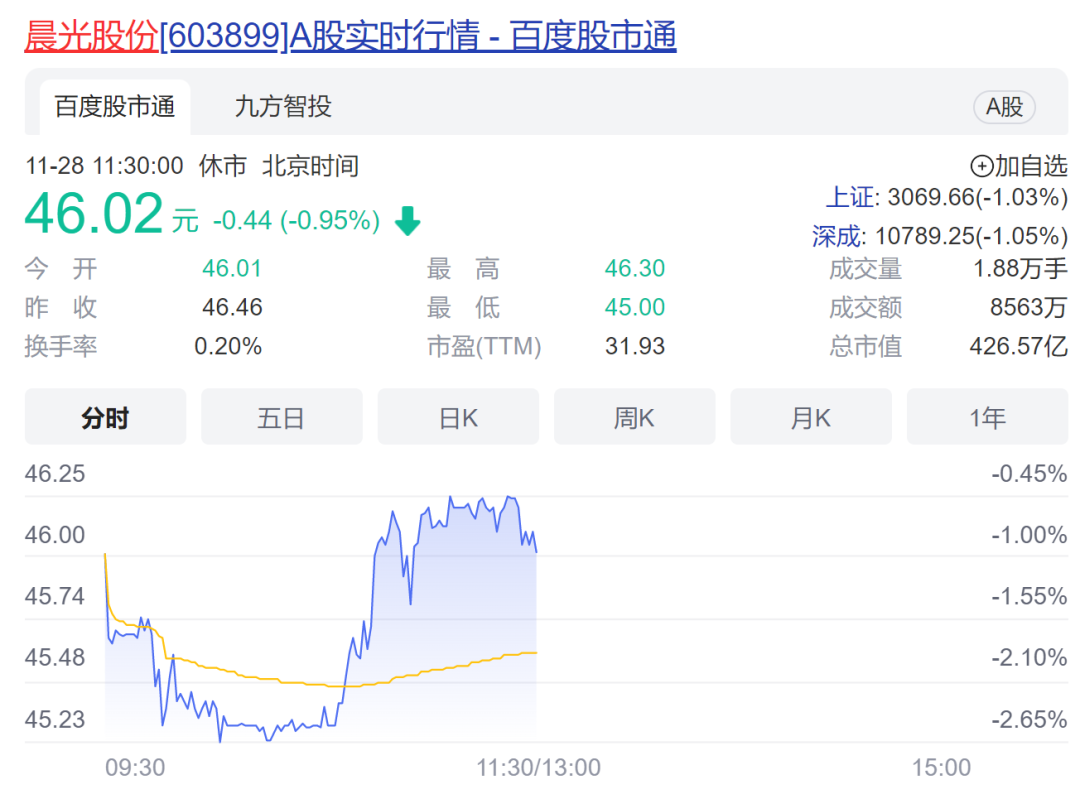Click the 46.25 price axis label
Image resolution: width=1080 pixels, height=794 pixels.
(55, 474)
